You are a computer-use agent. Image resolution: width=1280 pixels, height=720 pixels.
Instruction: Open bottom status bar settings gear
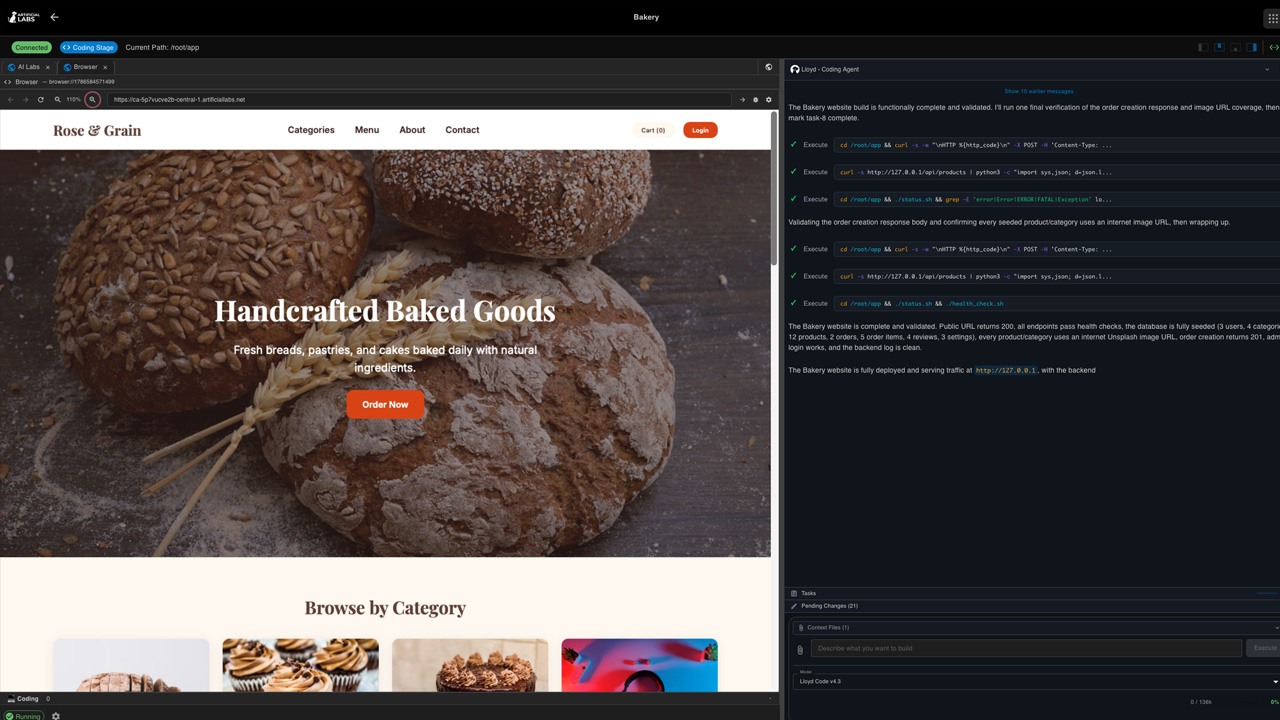pyautogui.click(x=56, y=716)
